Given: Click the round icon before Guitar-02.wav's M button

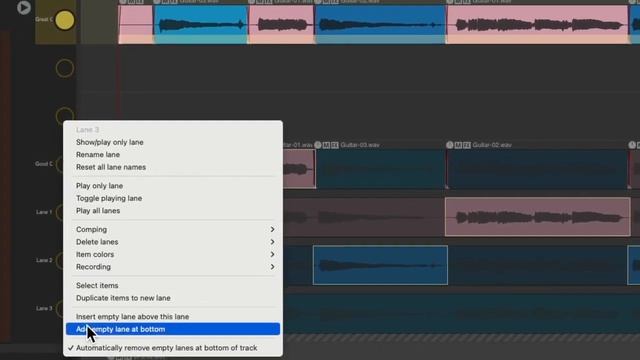Looking at the screenshot, I should [449, 145].
